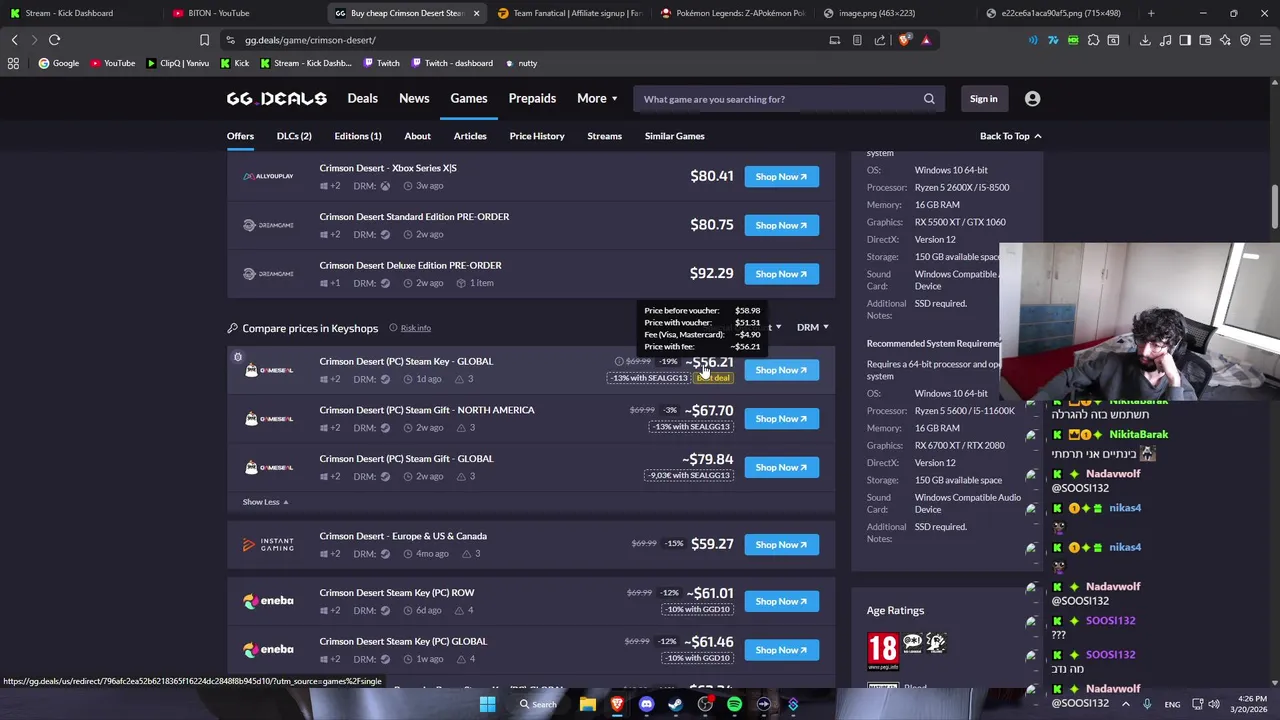Image resolution: width=1280 pixels, height=720 pixels.
Task: Click the page vertical scrollbar thumb
Action: tap(1274, 207)
